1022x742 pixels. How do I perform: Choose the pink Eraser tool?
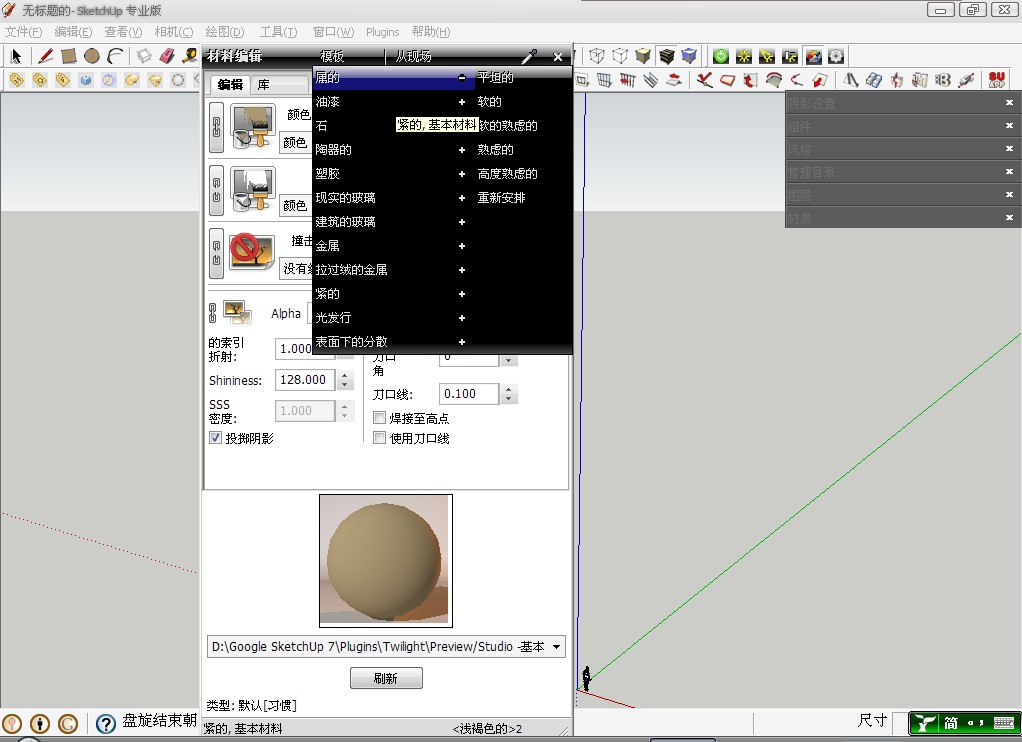pyautogui.click(x=168, y=57)
